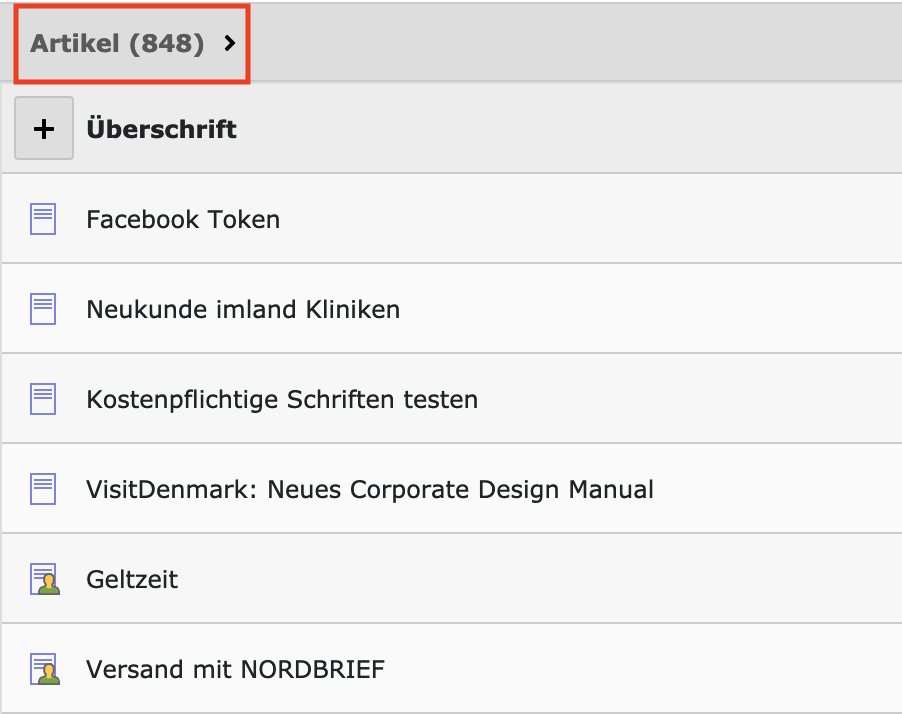902x714 pixels.
Task: Click the blank area of the Facebook Token row
Action: (x=600, y=219)
